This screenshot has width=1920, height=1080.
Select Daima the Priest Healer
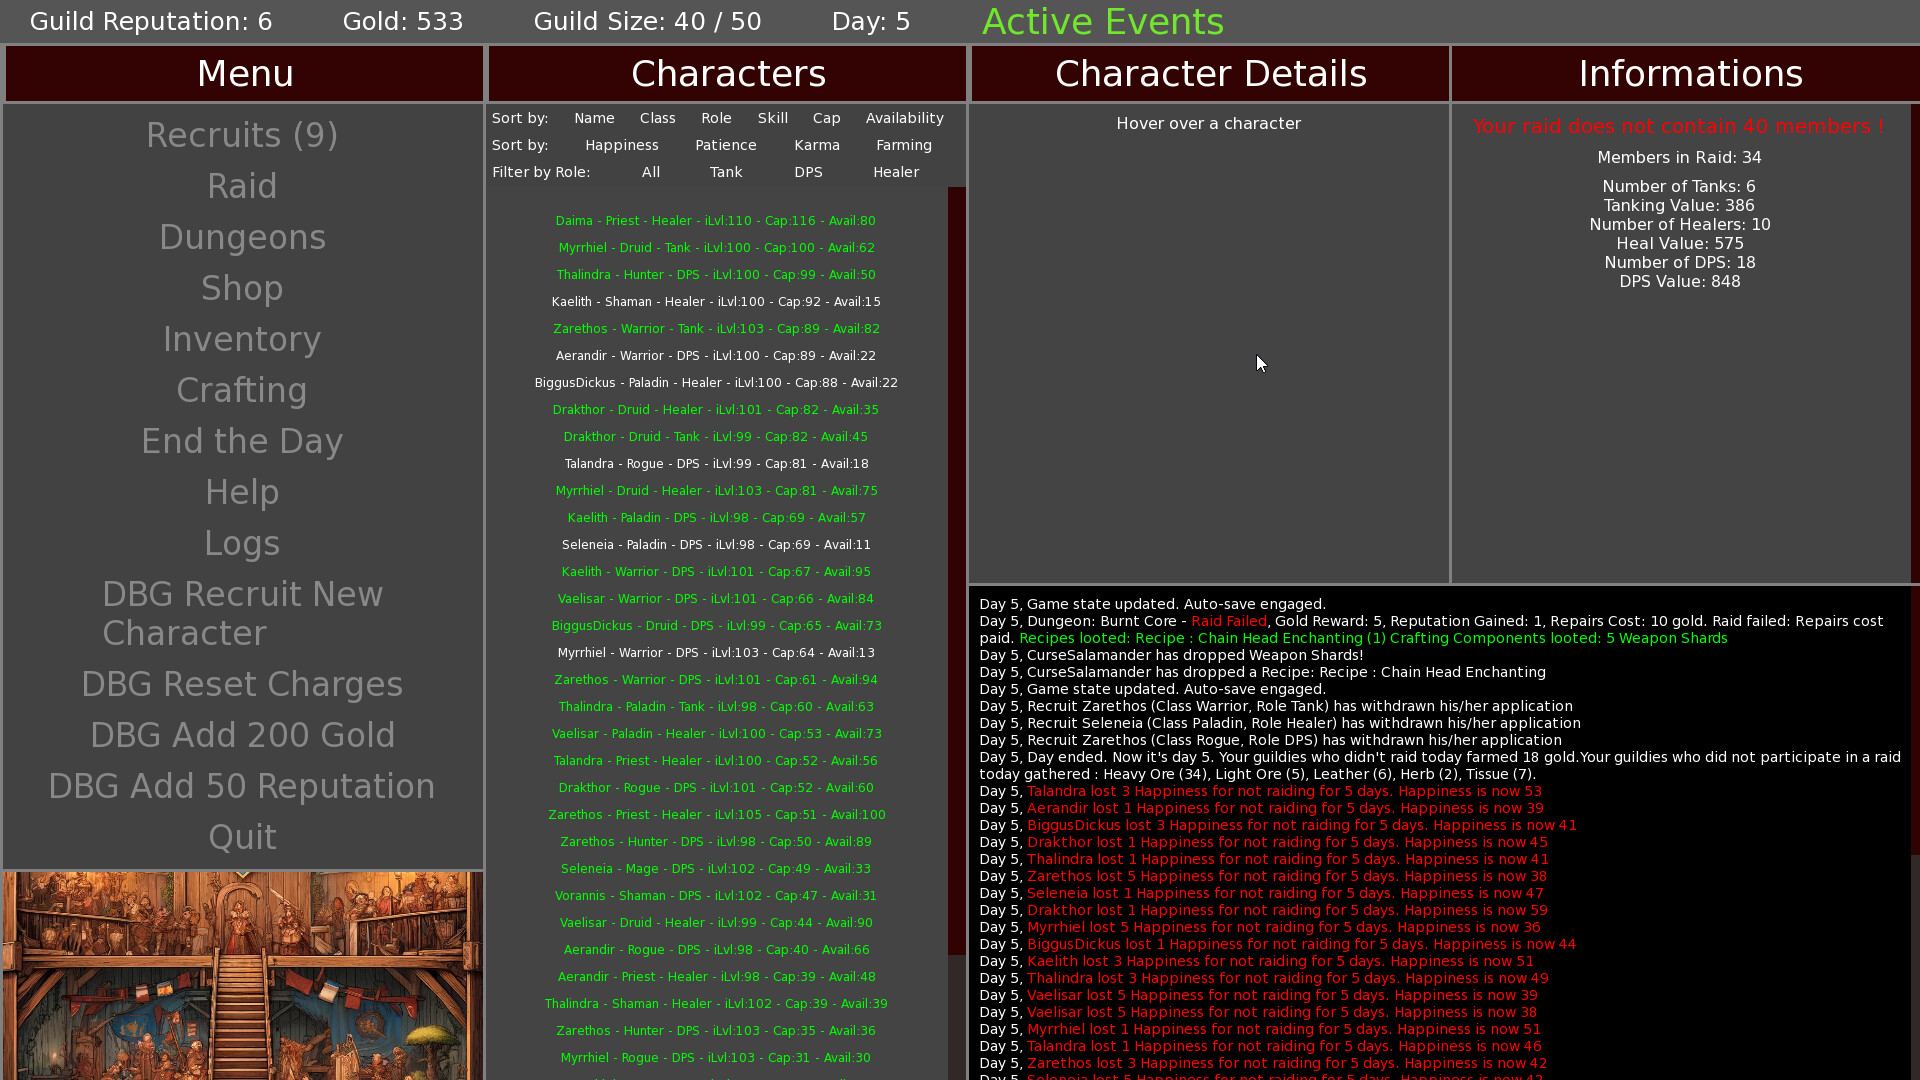point(715,220)
